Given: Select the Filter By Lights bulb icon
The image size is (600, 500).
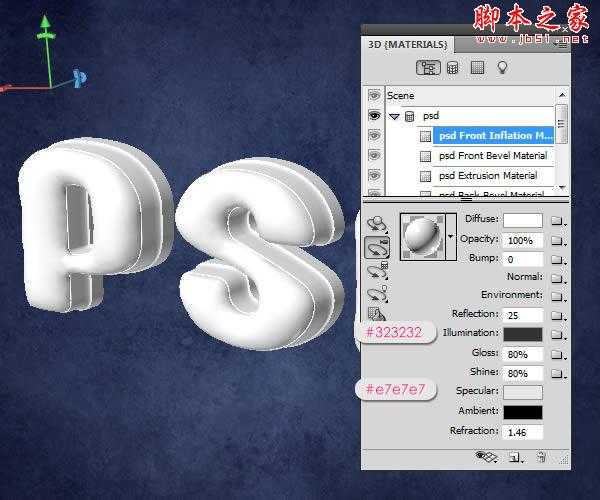Looking at the screenshot, I should pyautogui.click(x=502, y=67).
